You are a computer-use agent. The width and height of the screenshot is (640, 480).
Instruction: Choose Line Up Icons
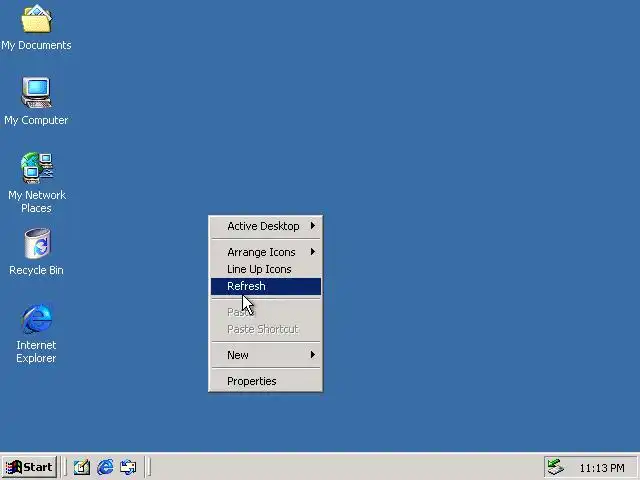click(266, 269)
